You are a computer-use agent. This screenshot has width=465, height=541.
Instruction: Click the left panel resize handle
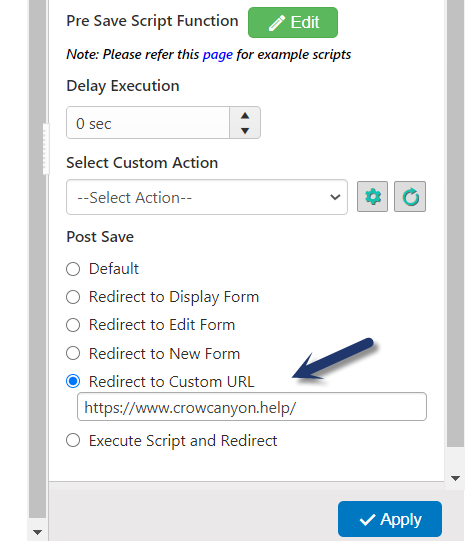pyautogui.click(x=46, y=149)
